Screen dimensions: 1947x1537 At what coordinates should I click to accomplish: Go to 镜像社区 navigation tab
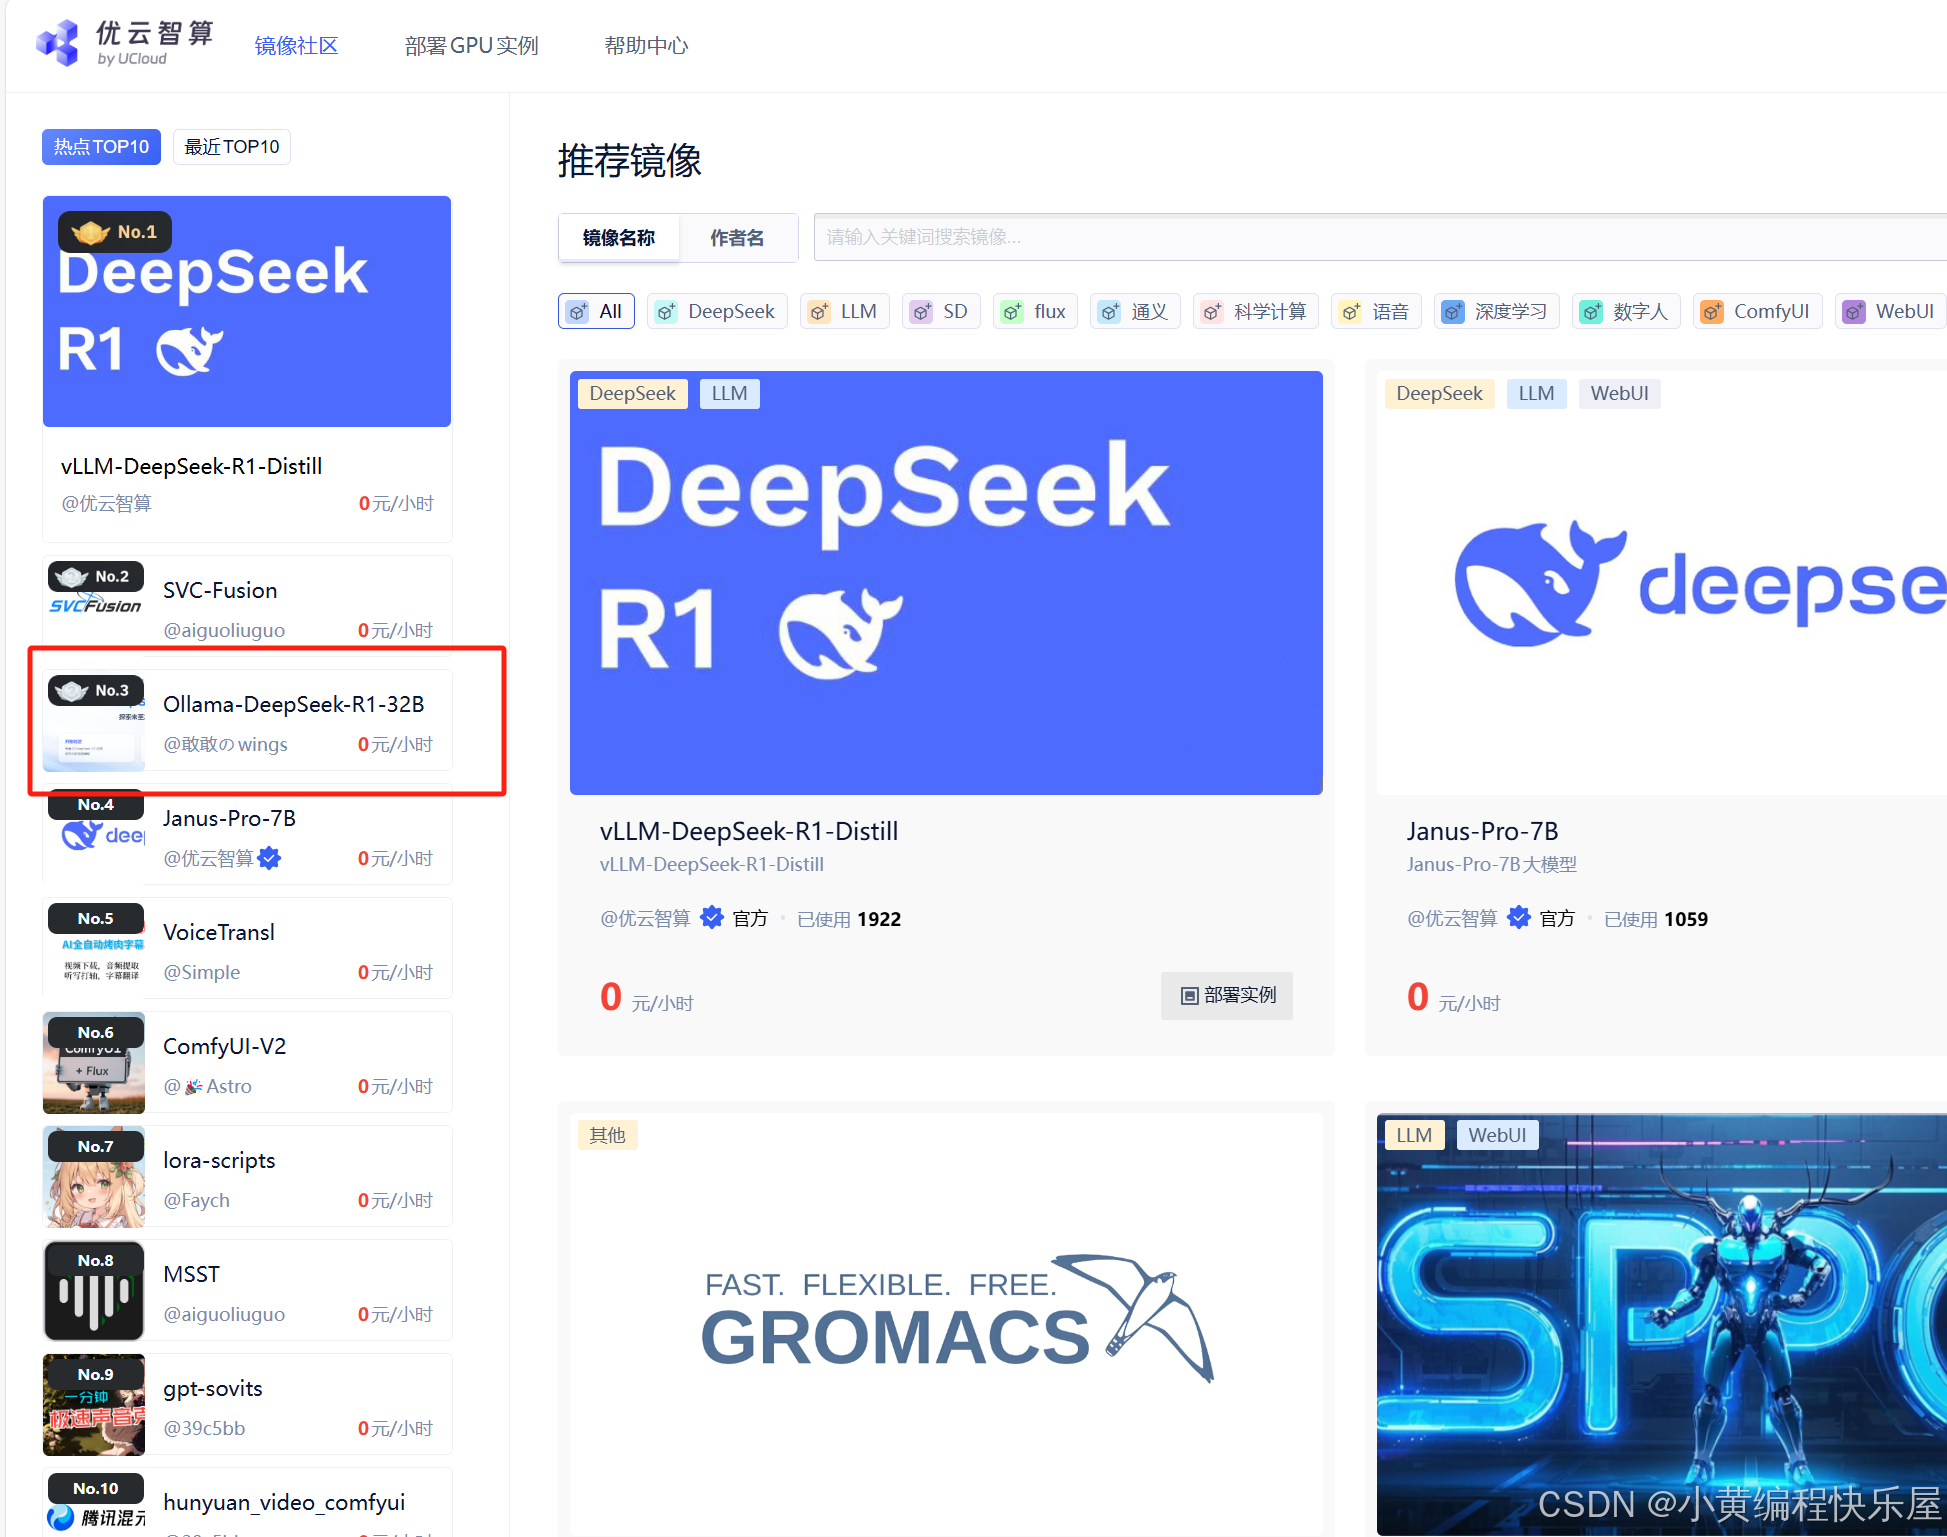(296, 46)
